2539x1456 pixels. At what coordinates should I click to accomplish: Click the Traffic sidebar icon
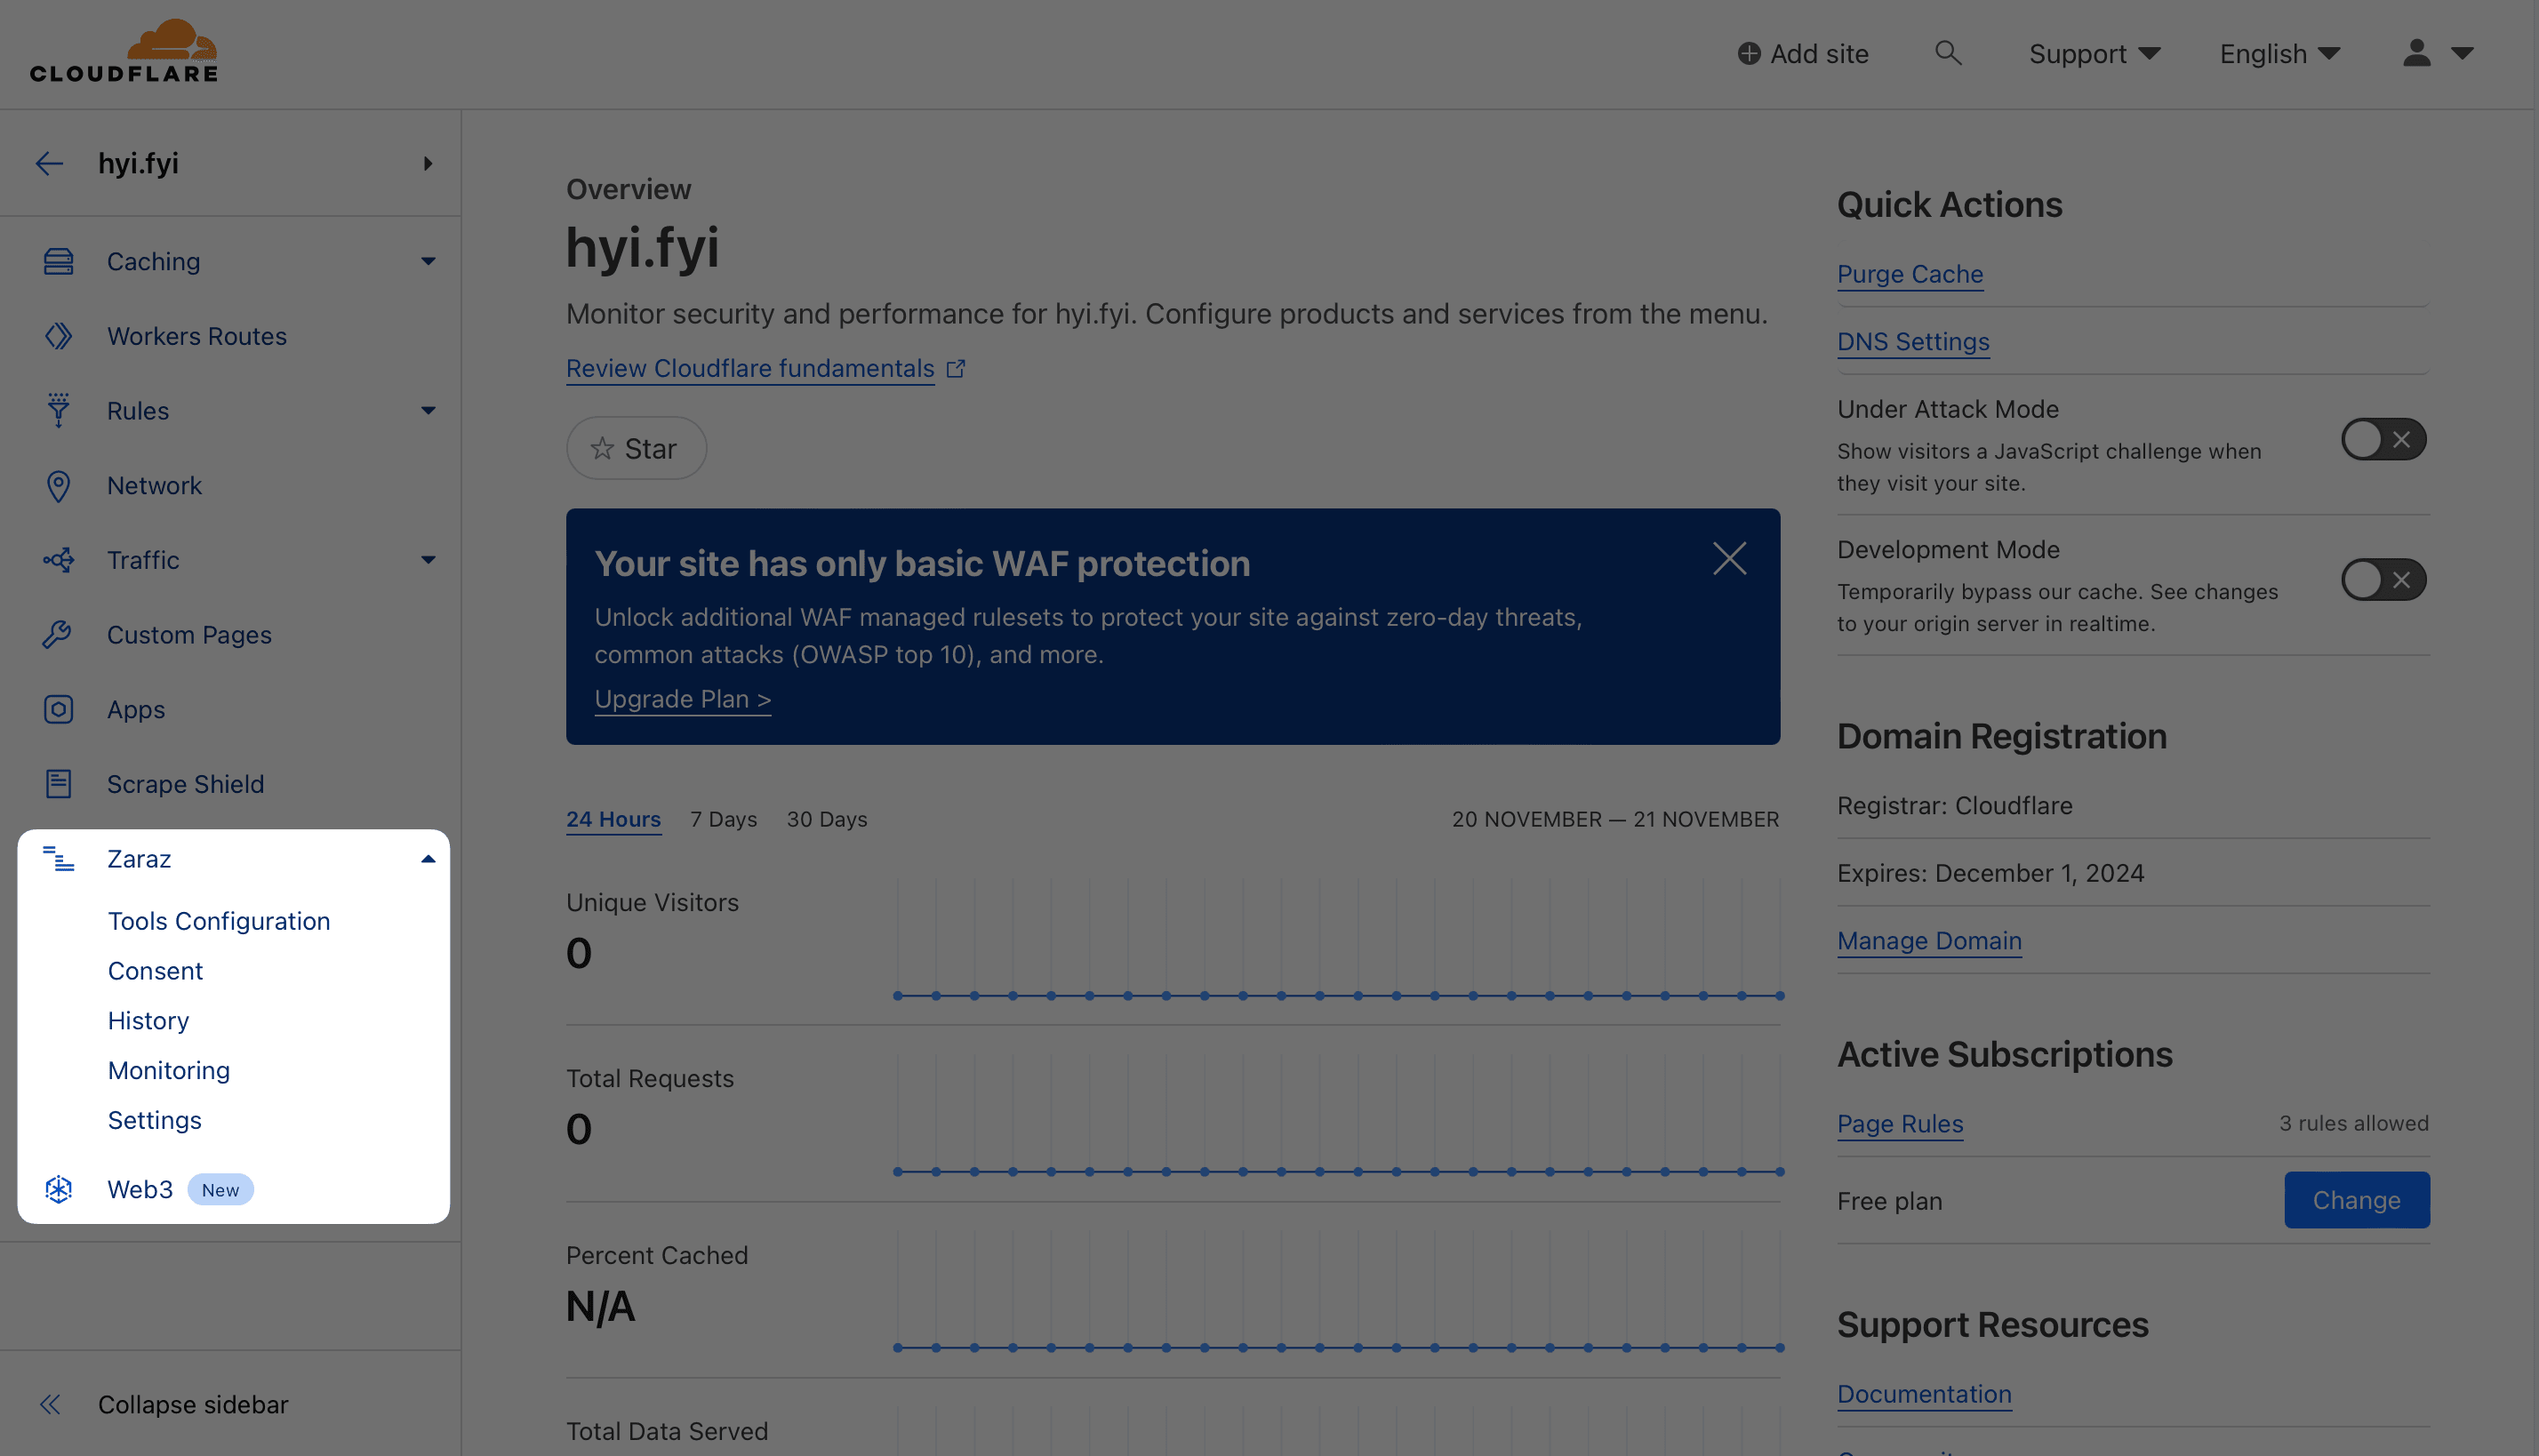(58, 560)
